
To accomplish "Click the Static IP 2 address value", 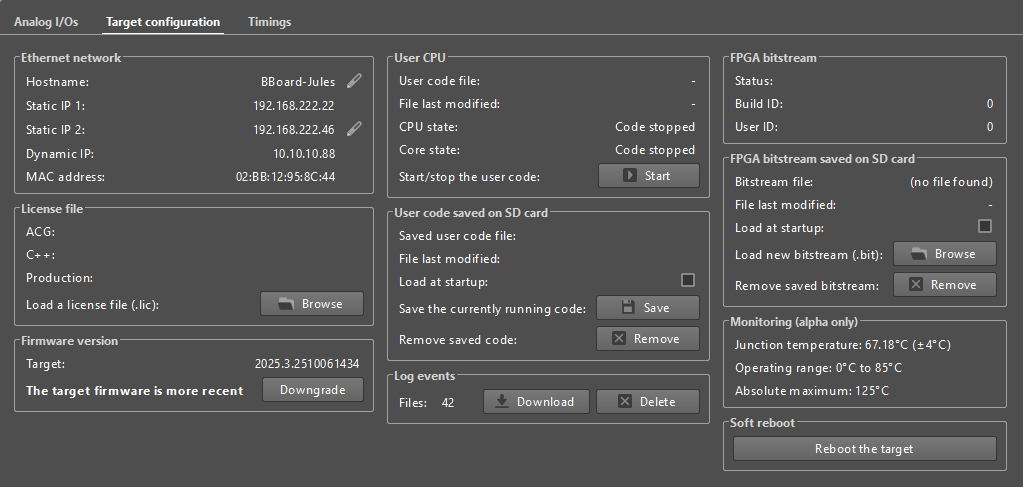I will tap(293, 129).
